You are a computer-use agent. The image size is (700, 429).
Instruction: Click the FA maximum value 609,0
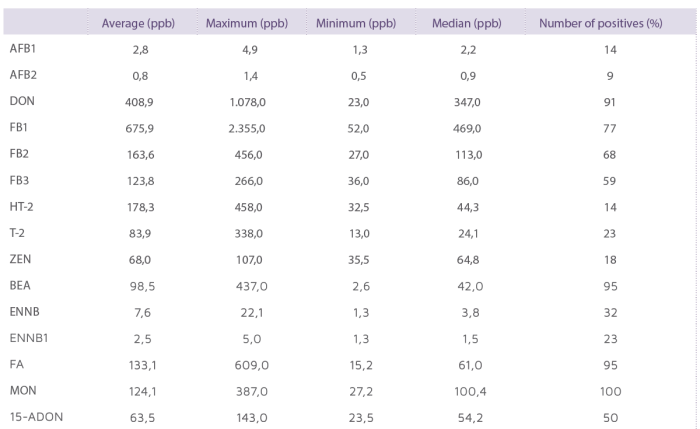tap(252, 365)
